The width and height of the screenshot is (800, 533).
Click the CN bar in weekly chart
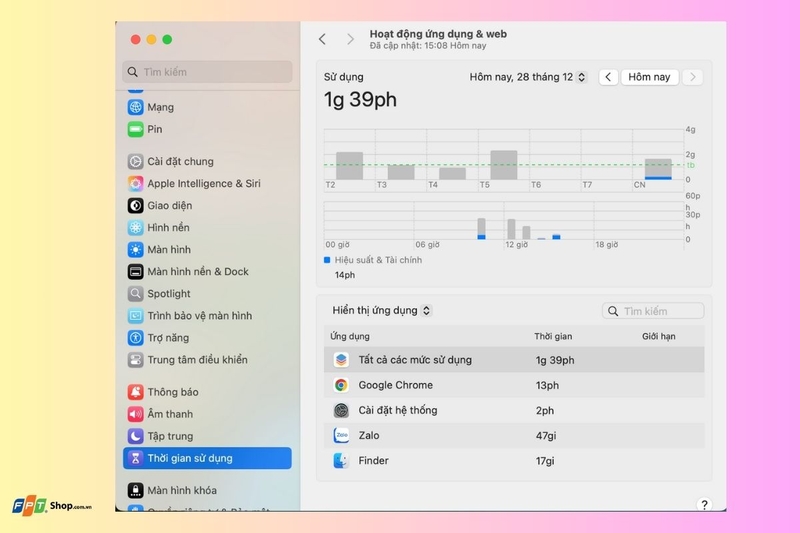coord(658,169)
